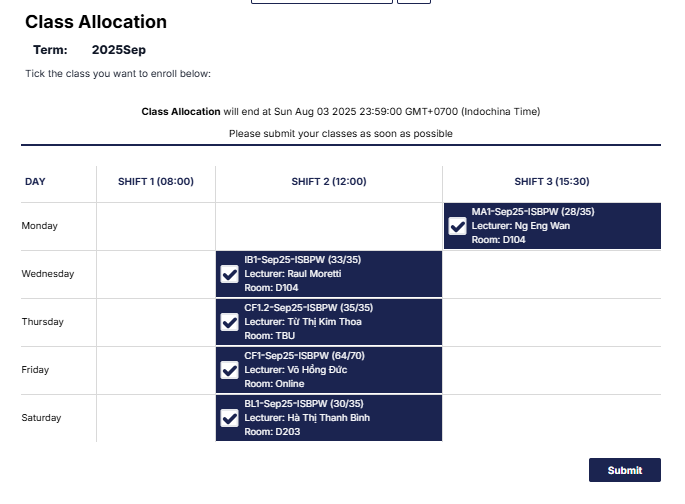Viewport: 685px width, 504px height.
Task: Click the 2025Sep term value
Action: tap(119, 50)
